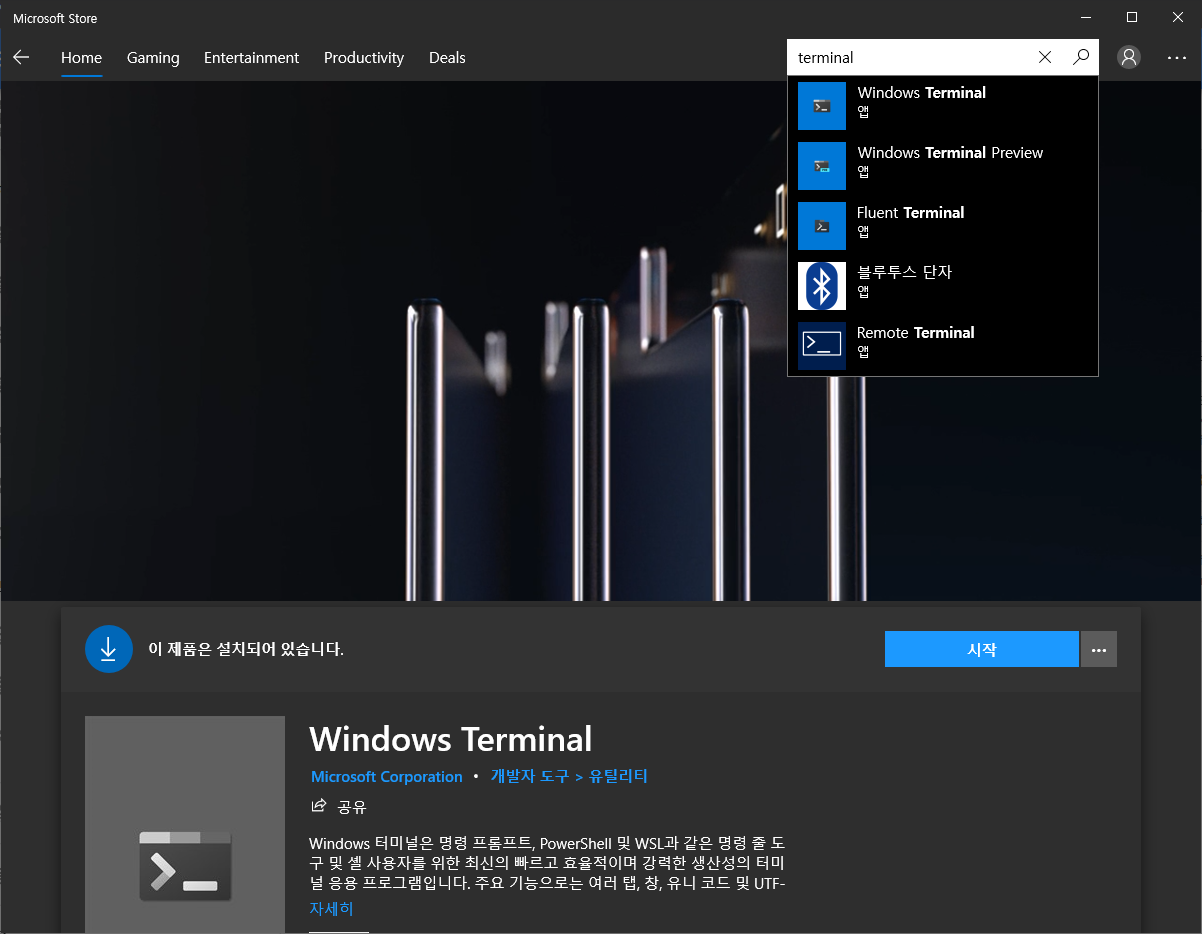Expand the description with 자세히
Screen dimensions: 1202x934
(331, 909)
